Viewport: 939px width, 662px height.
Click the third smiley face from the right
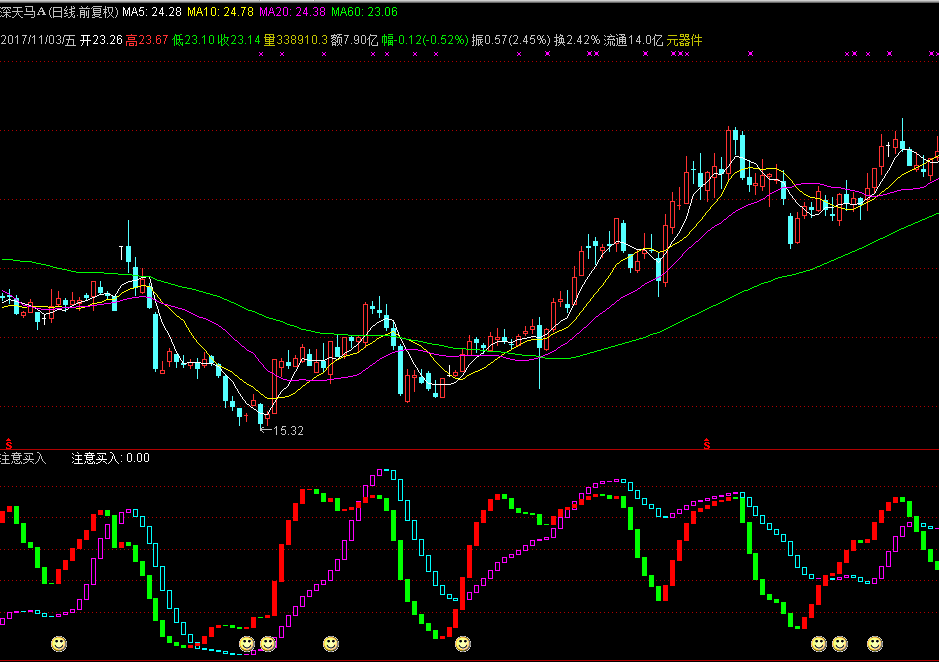(x=819, y=644)
